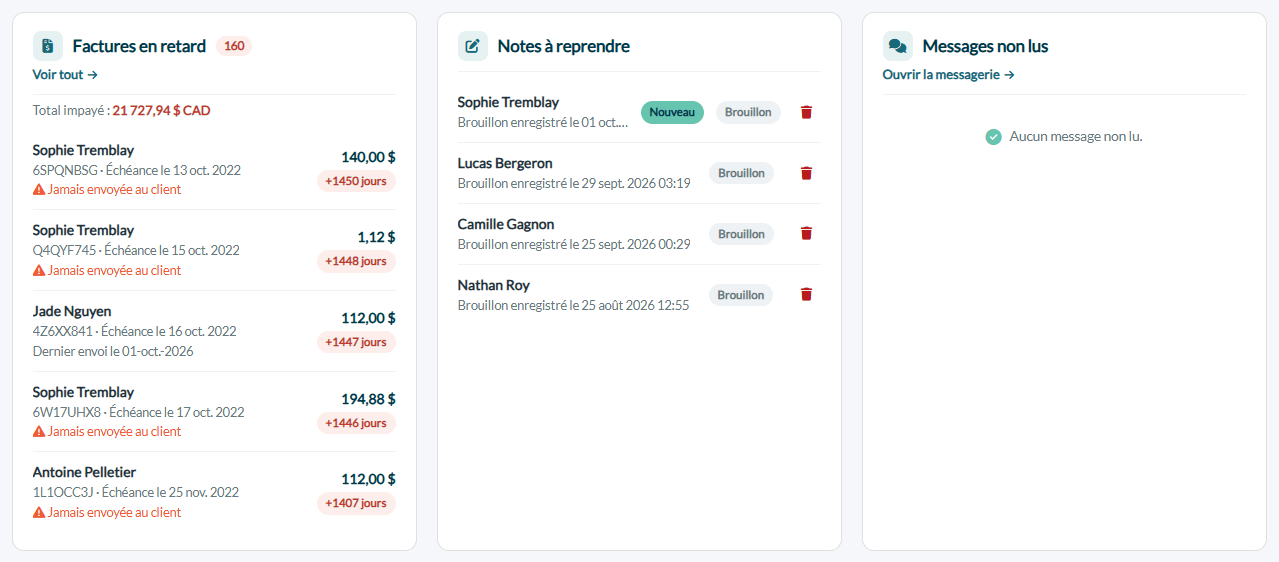Click warning icon on invoice 1L1OCC3J
1279x562 pixels.
click(x=39, y=512)
